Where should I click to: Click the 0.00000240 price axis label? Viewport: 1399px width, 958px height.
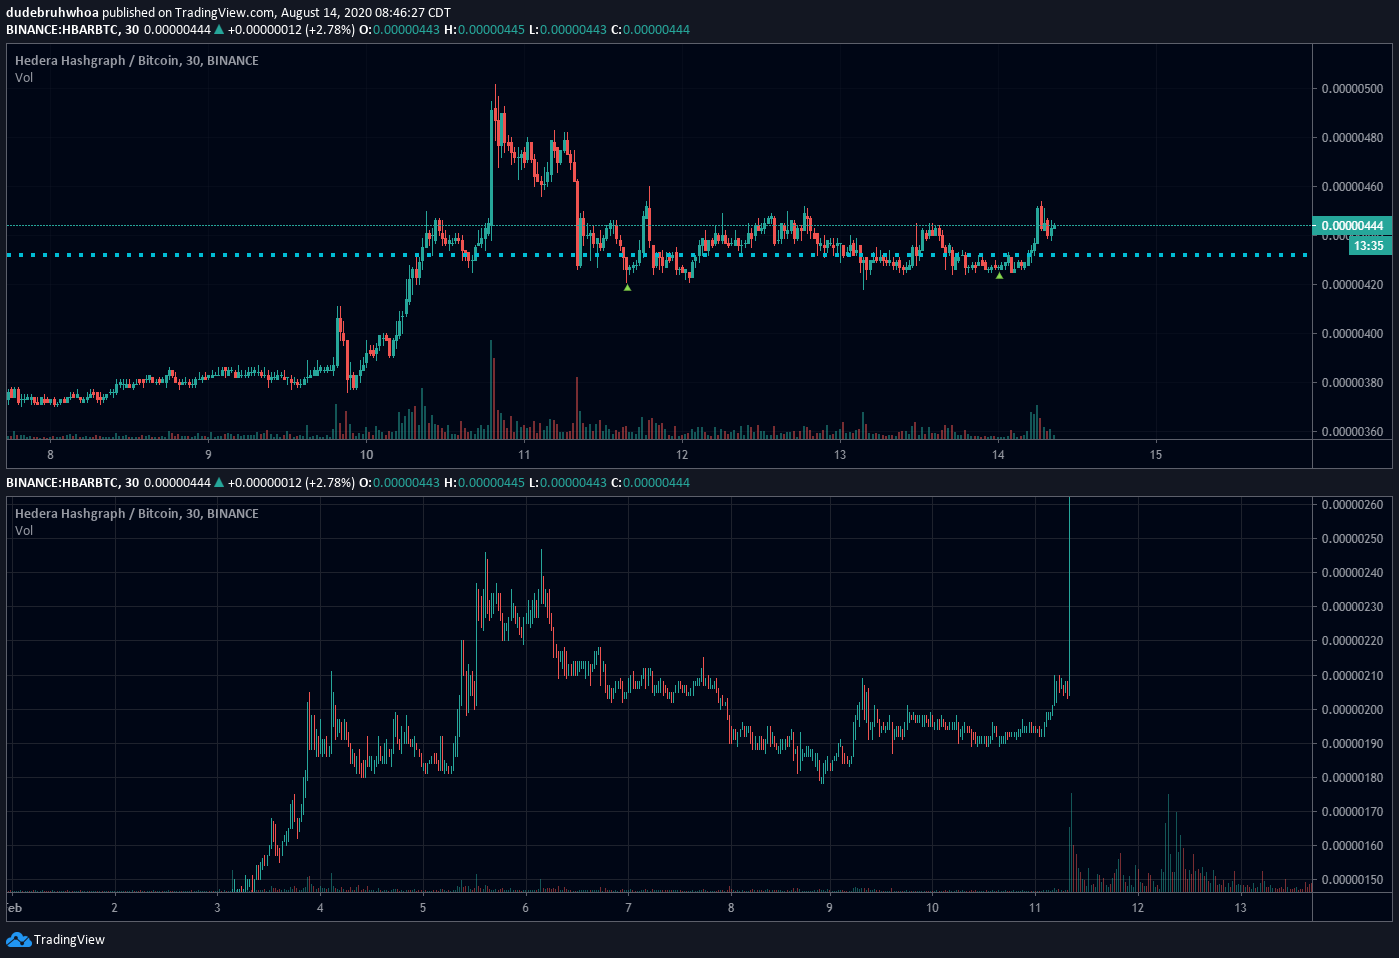pyautogui.click(x=1352, y=573)
